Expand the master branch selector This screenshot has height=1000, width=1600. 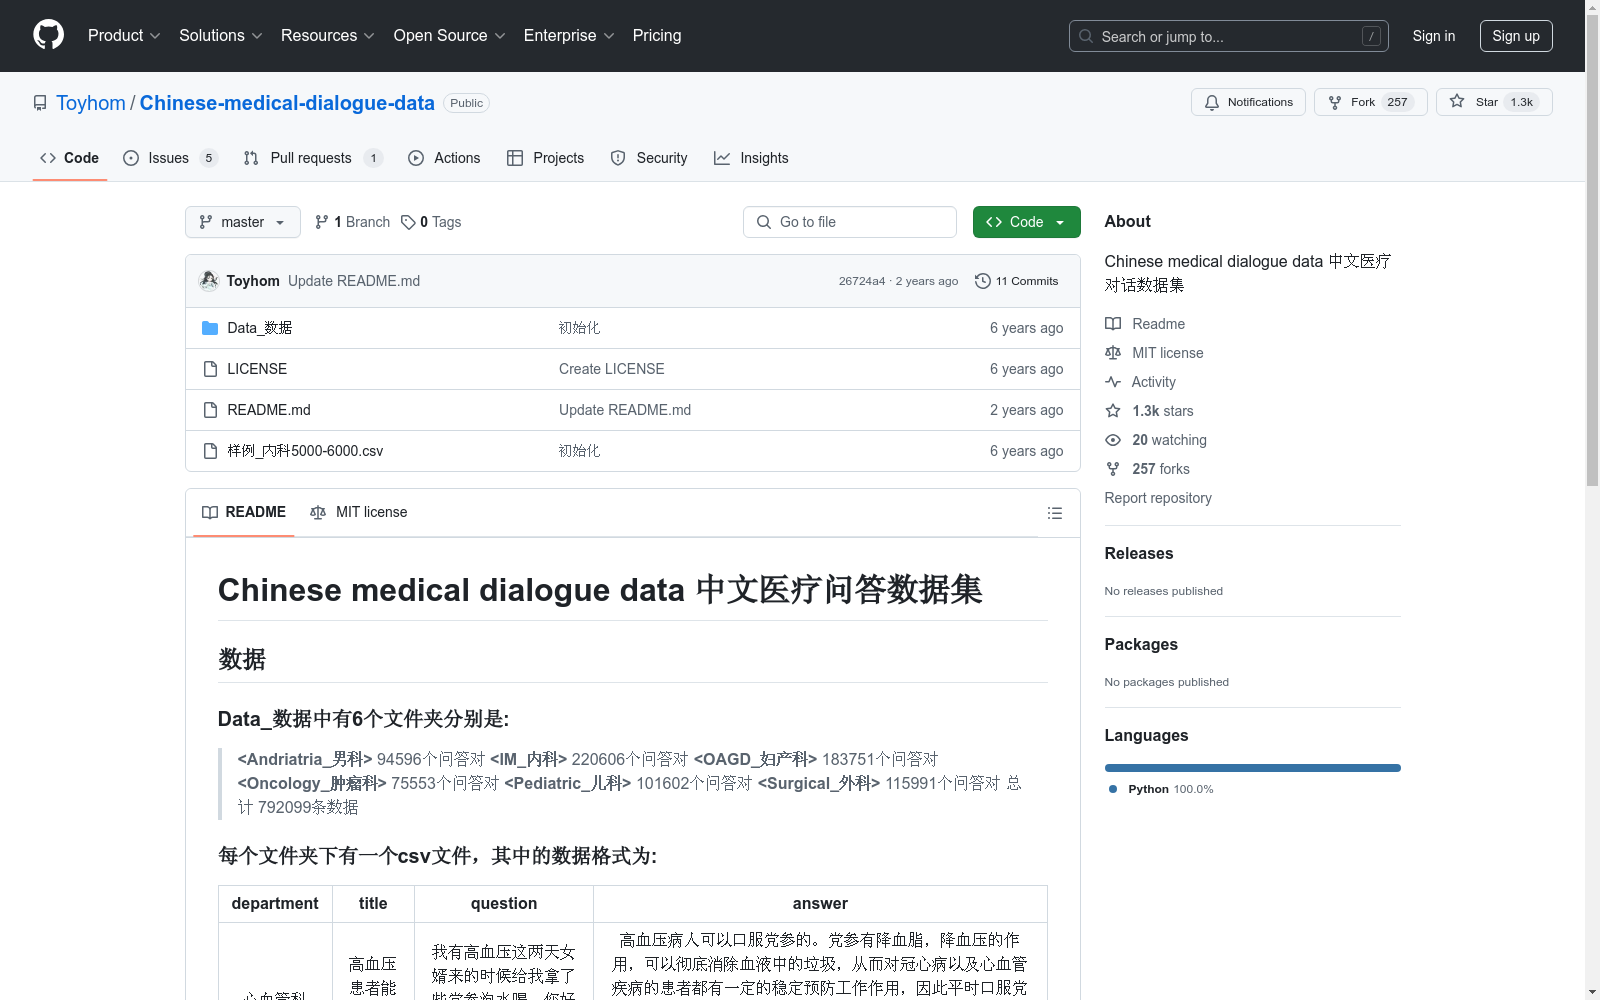pos(242,222)
